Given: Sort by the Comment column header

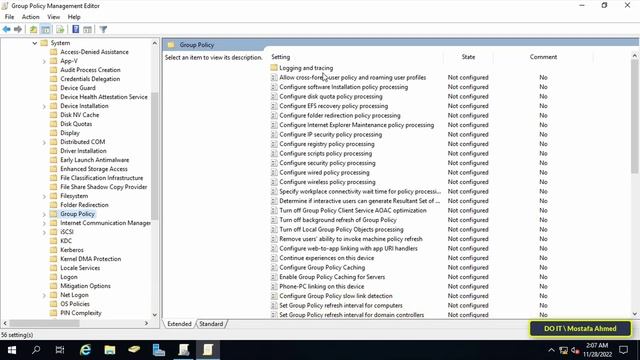Looking at the screenshot, I should pos(543,57).
